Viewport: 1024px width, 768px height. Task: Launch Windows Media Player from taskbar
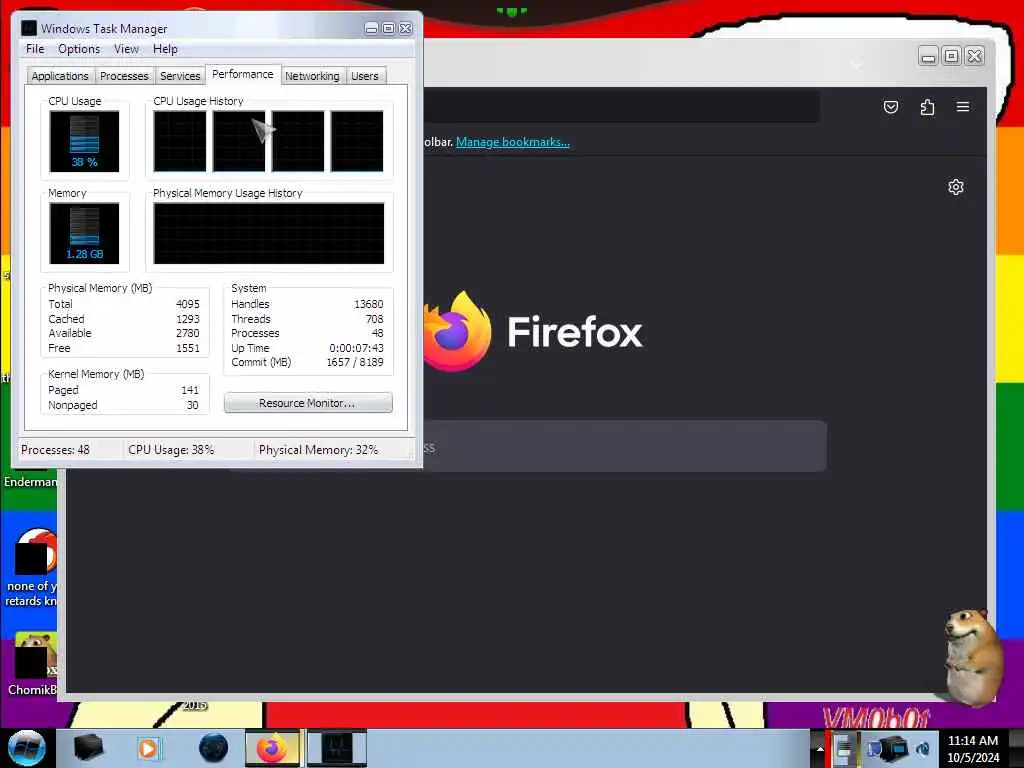(148, 748)
